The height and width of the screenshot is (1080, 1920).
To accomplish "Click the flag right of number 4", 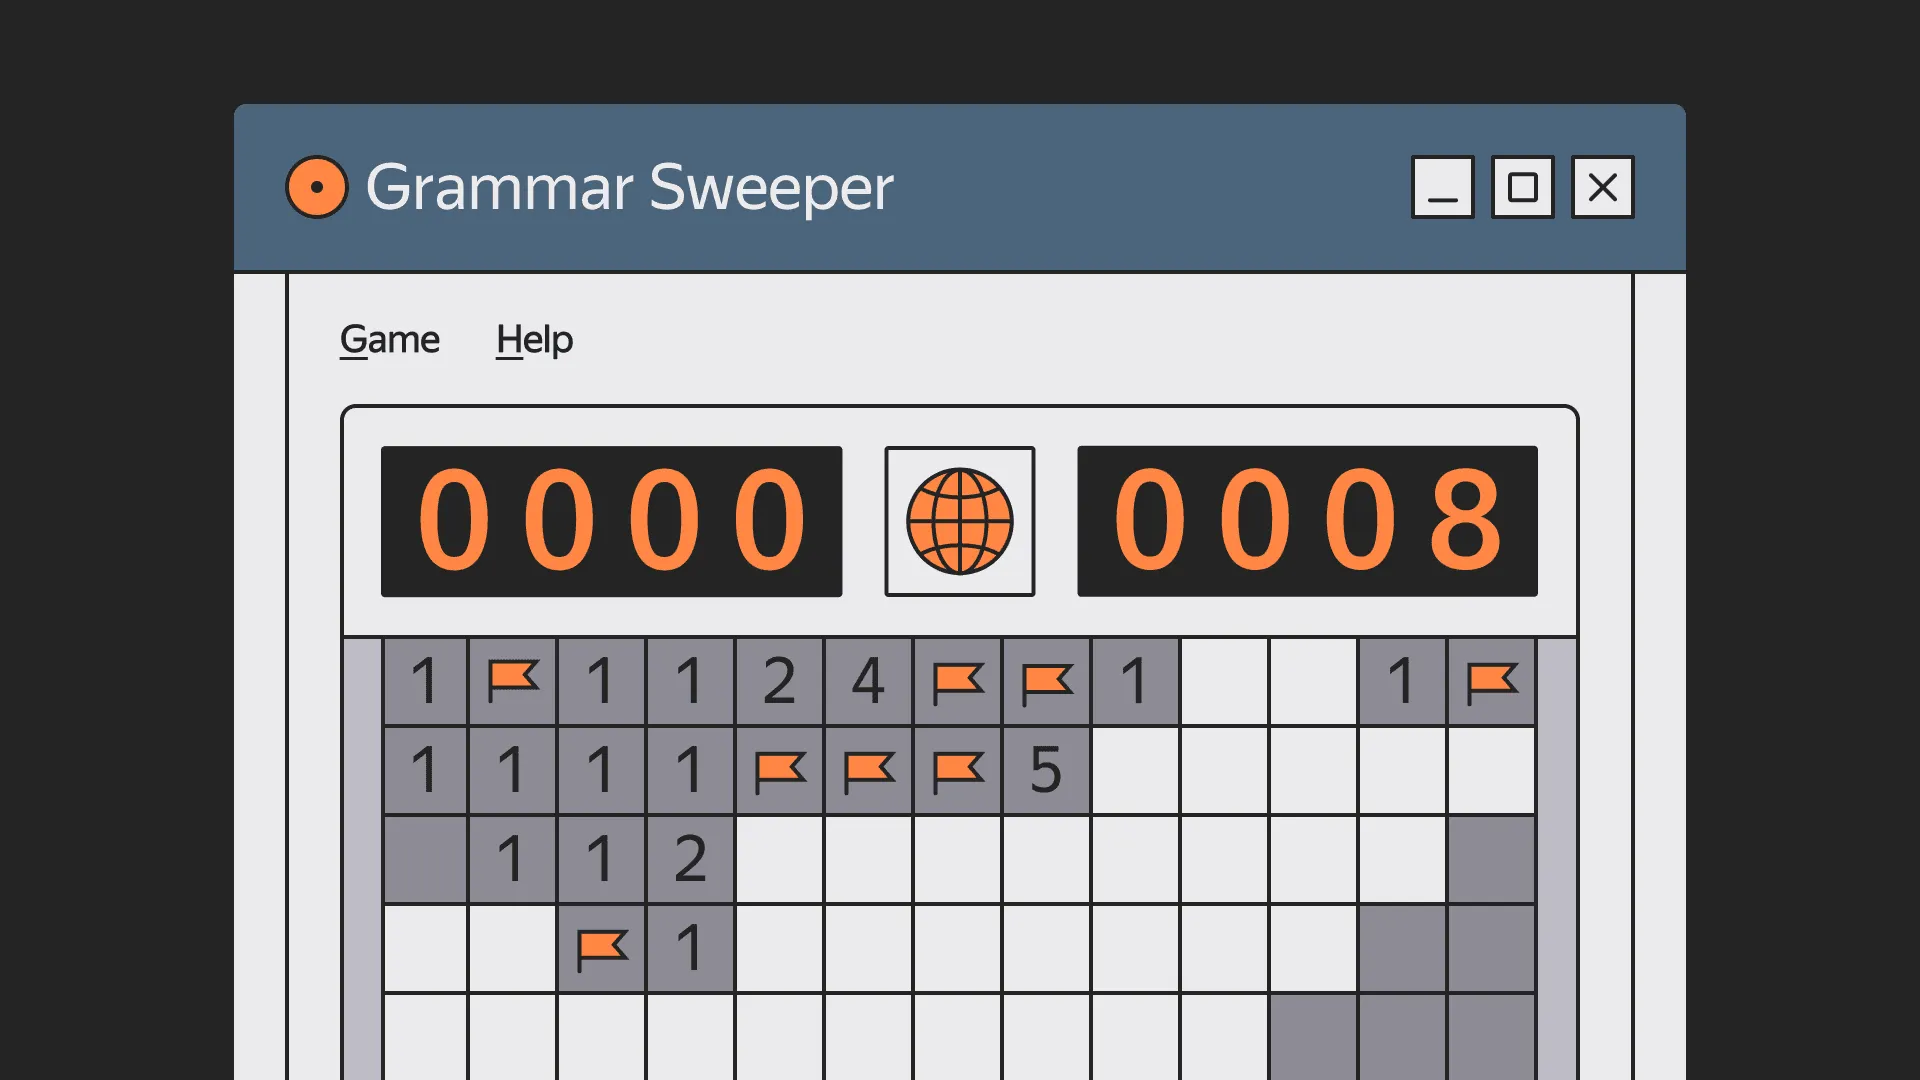I will point(957,682).
